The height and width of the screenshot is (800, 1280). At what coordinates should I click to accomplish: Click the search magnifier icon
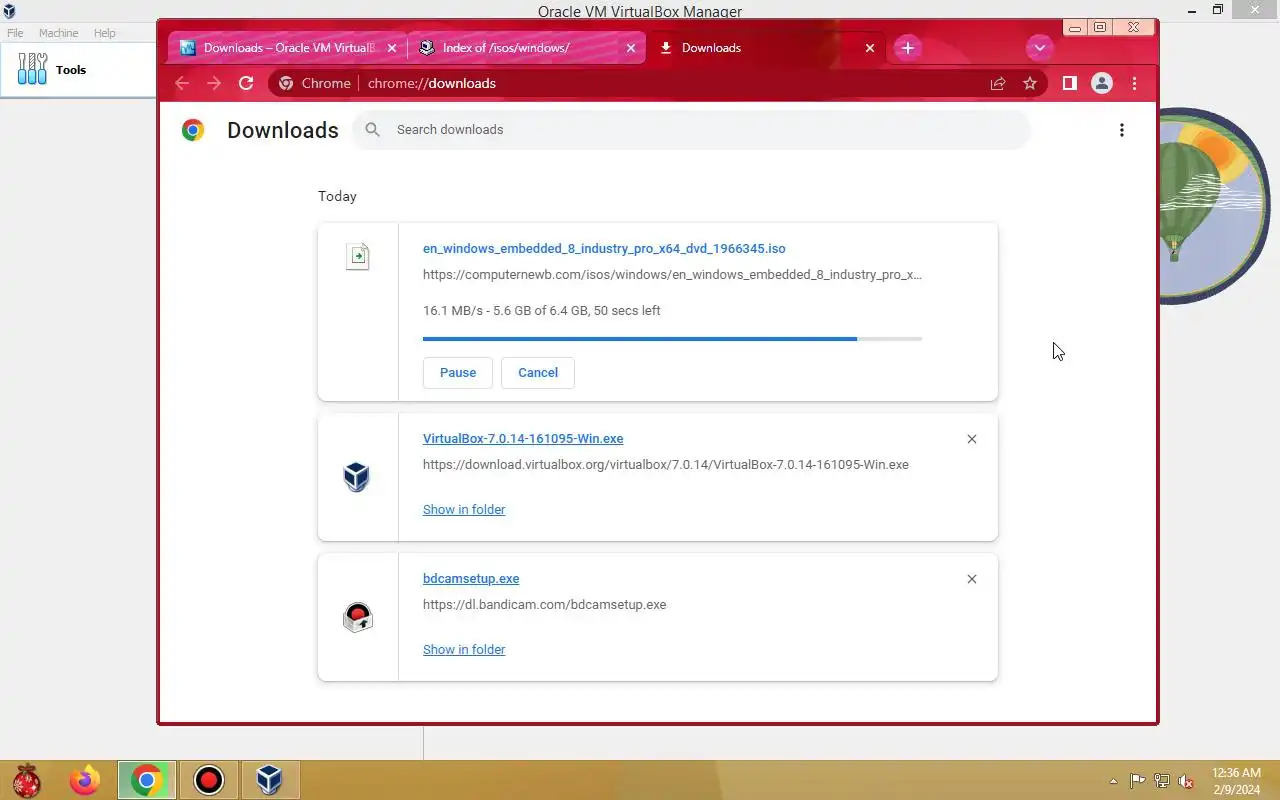click(x=373, y=130)
